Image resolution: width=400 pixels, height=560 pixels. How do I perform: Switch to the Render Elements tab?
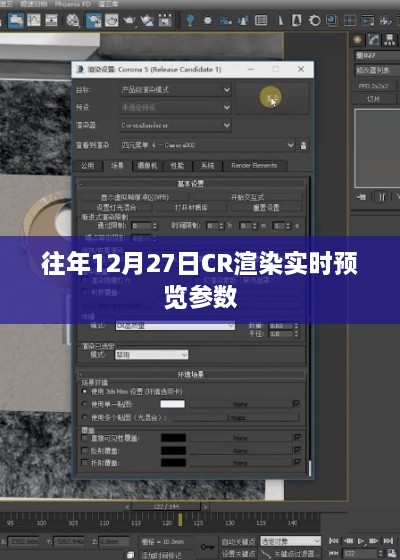pyautogui.click(x=254, y=165)
